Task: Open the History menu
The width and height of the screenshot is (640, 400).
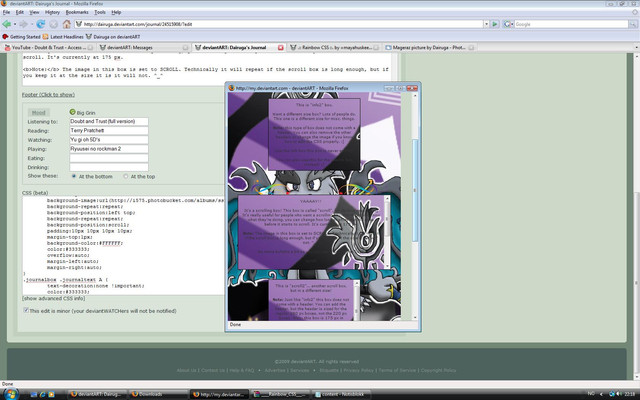Action: pyautogui.click(x=52, y=12)
